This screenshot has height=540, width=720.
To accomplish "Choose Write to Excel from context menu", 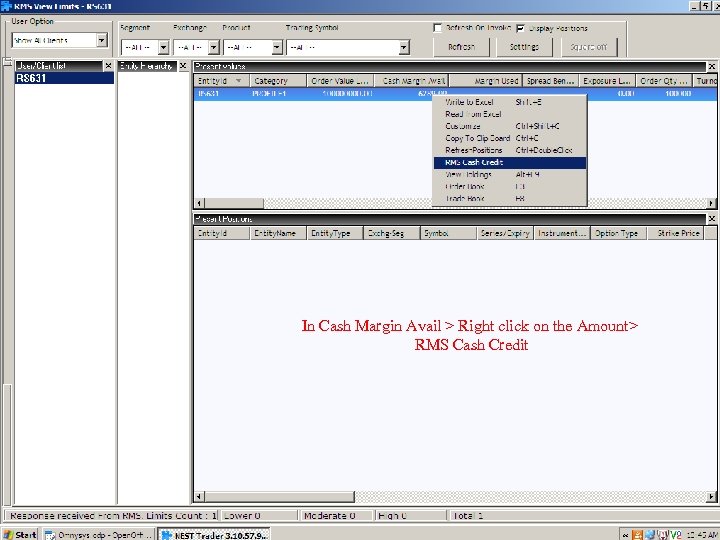I will [x=510, y=102].
